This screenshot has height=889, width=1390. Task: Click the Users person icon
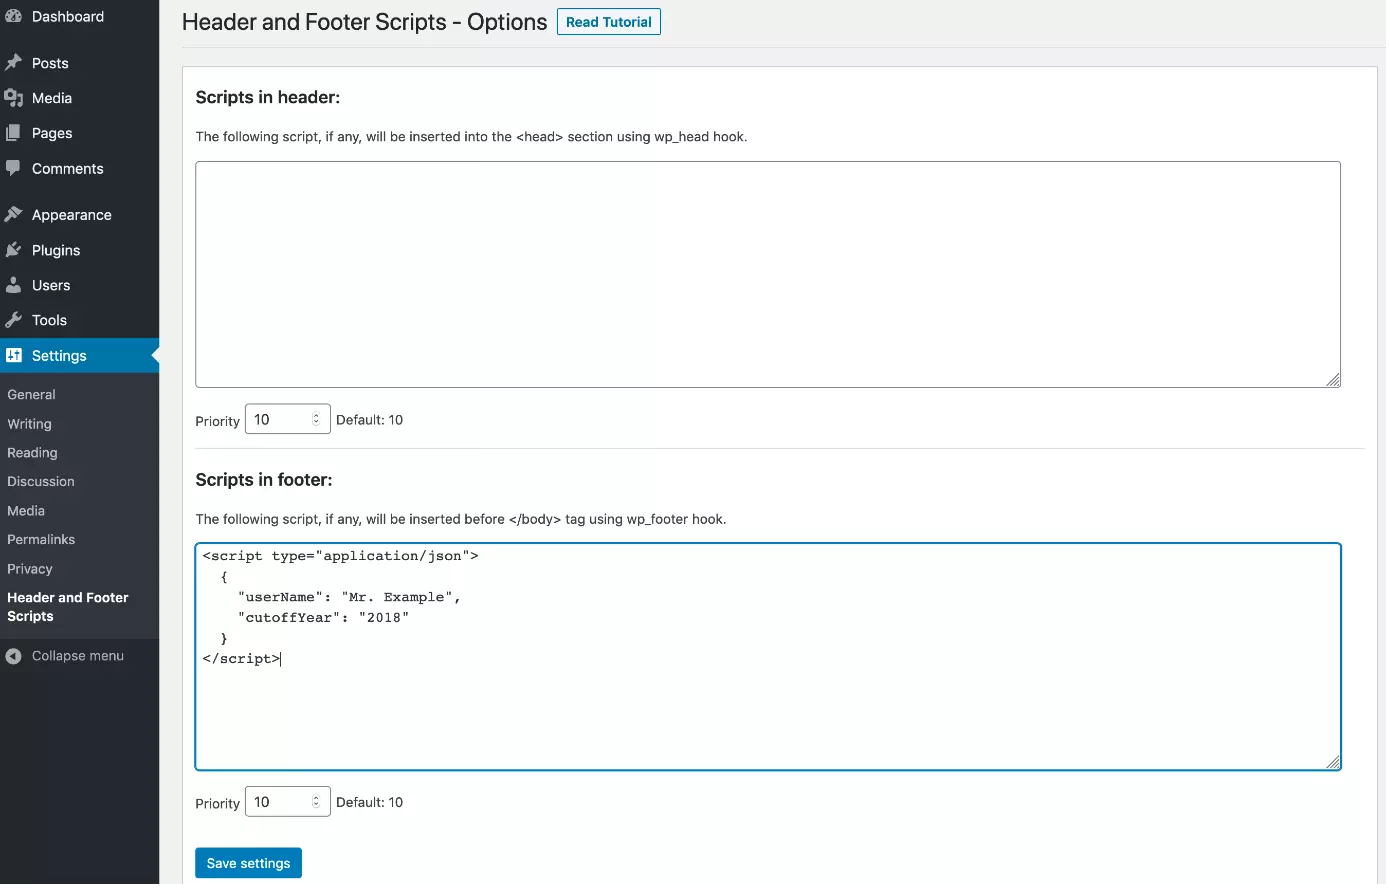click(13, 285)
